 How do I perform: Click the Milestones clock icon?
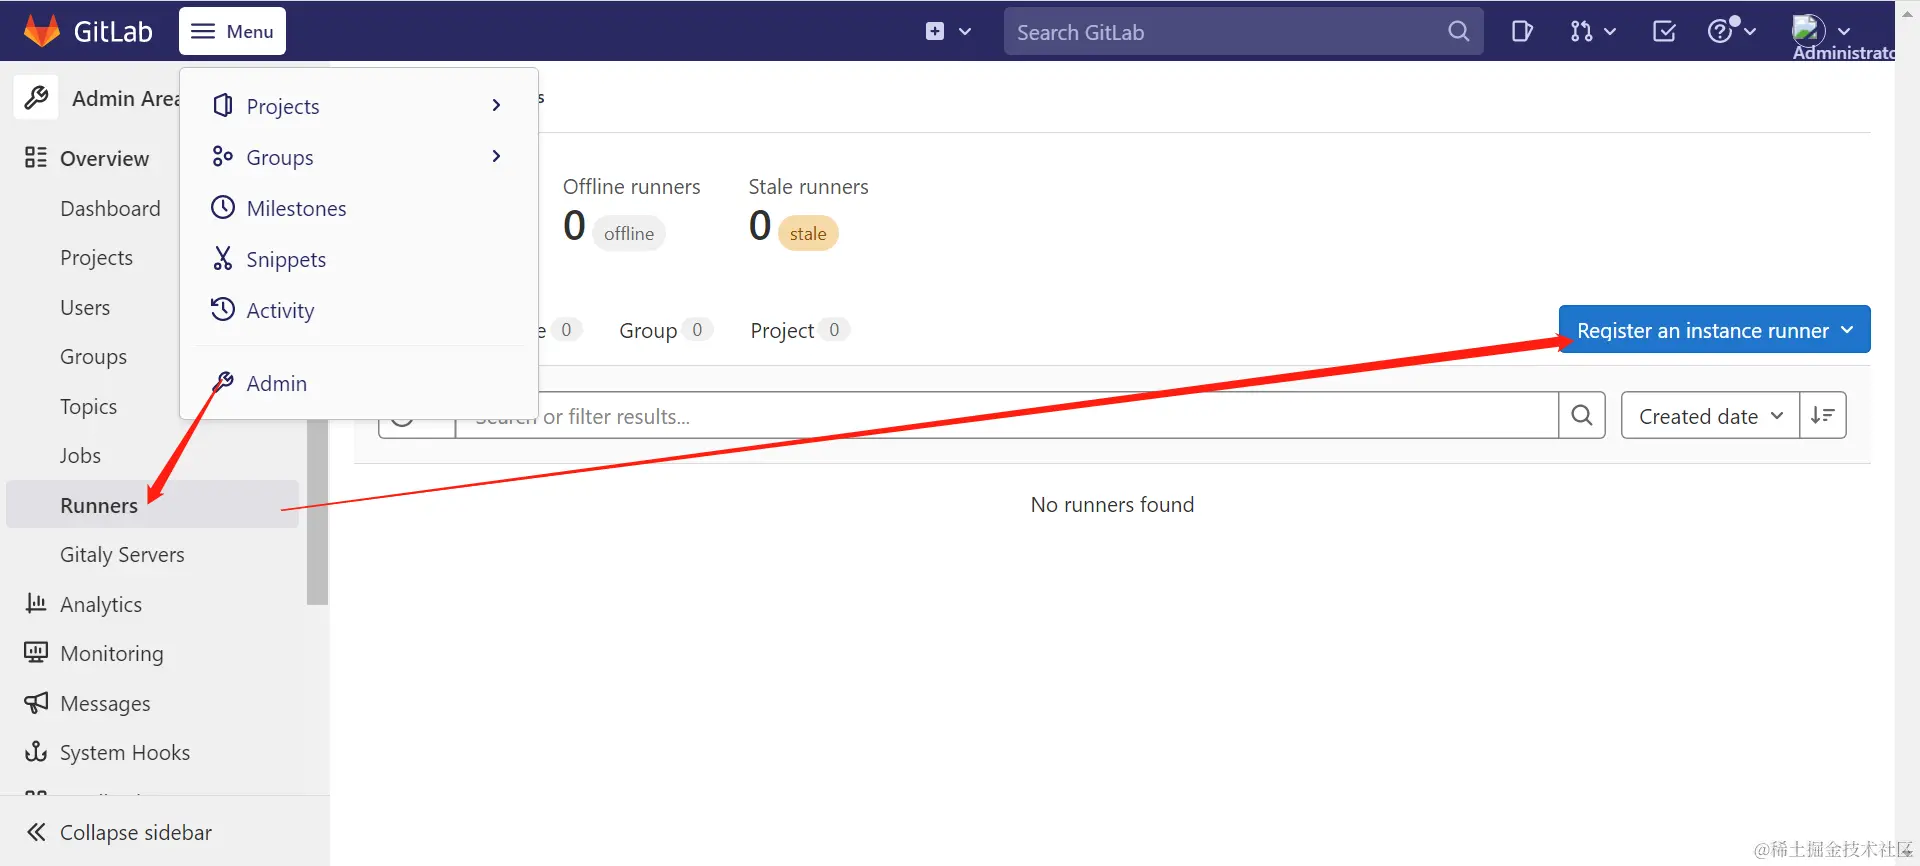pyautogui.click(x=223, y=207)
